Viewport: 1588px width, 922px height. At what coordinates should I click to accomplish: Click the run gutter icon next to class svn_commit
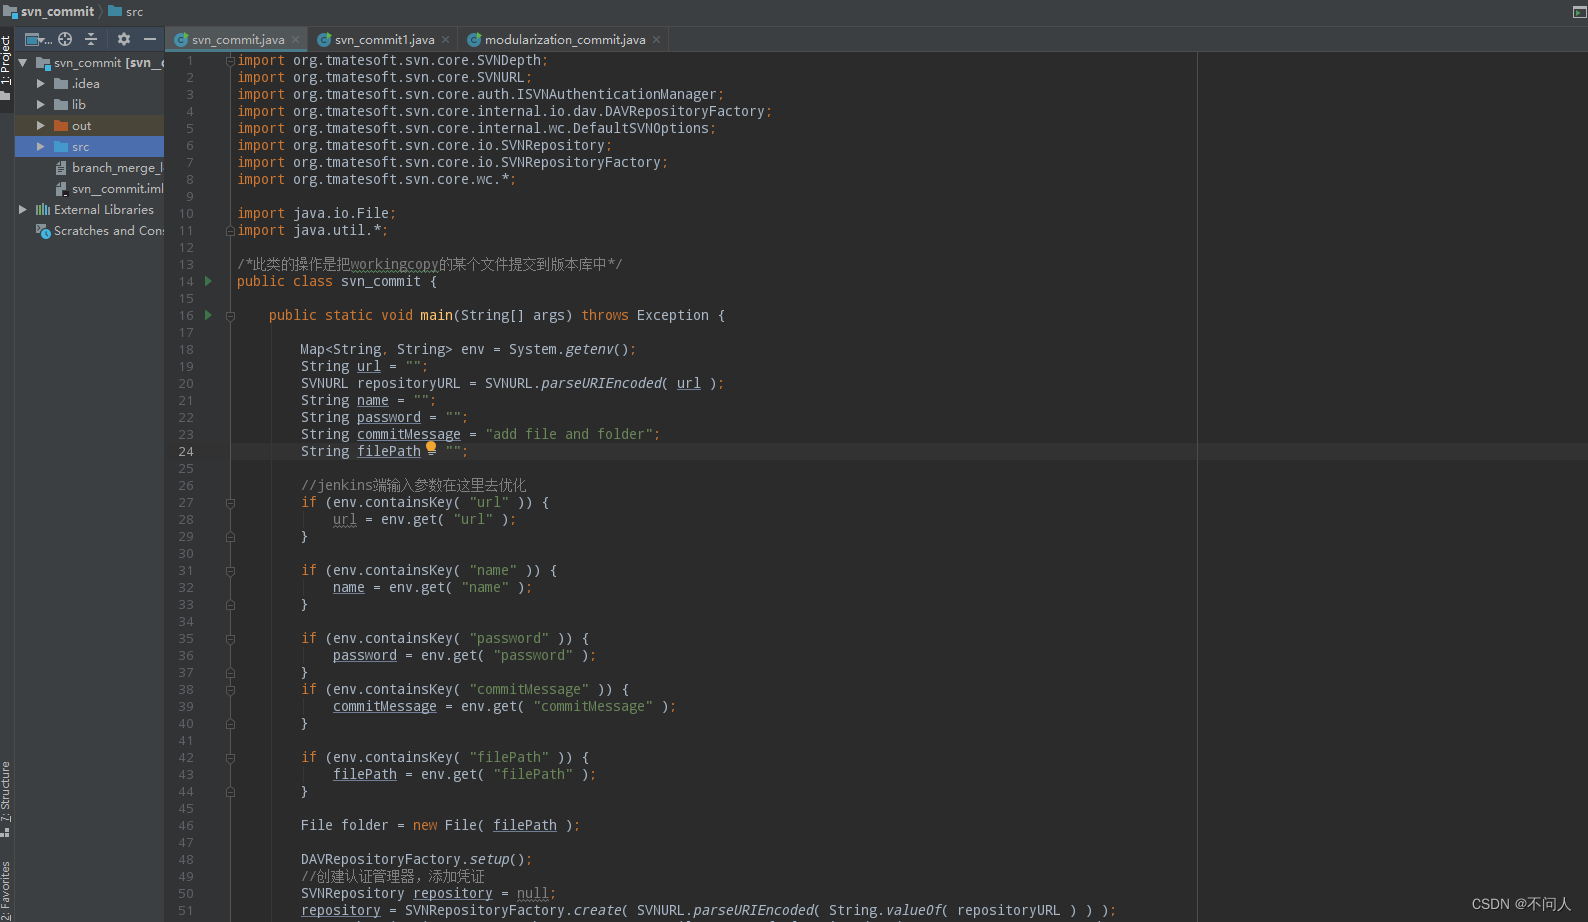208,281
